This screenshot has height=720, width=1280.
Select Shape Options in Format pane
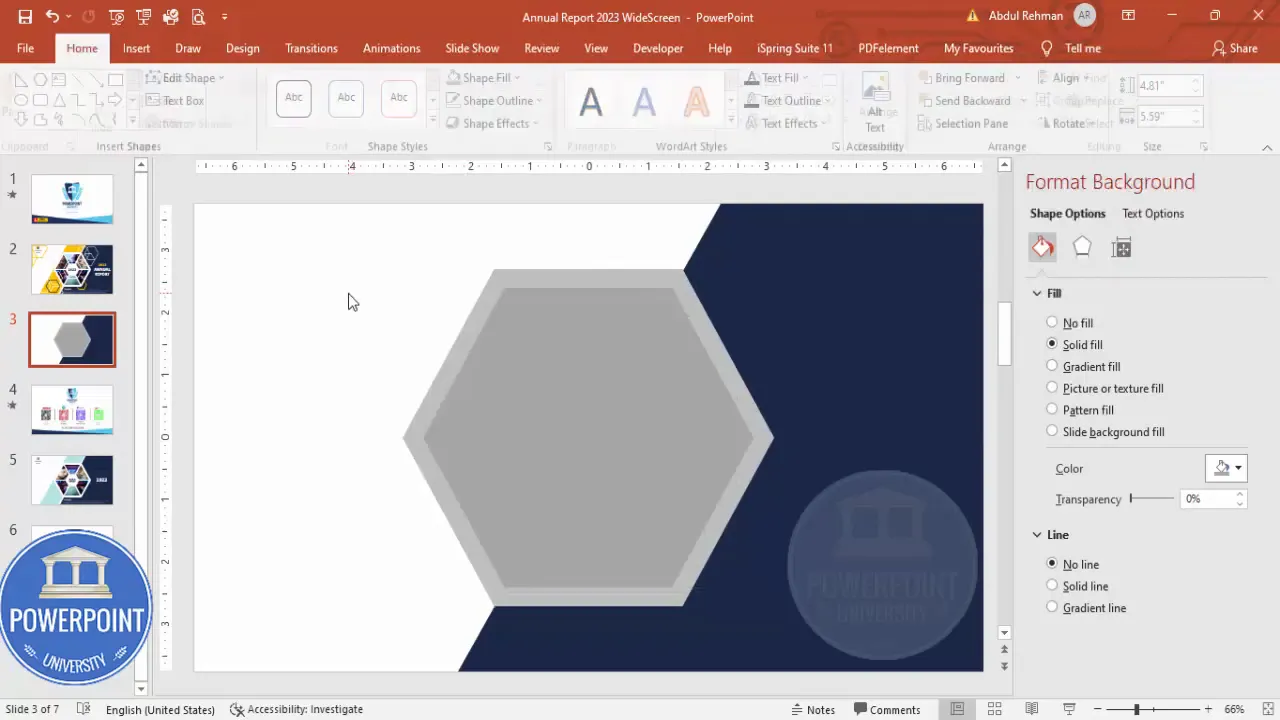click(x=1068, y=213)
